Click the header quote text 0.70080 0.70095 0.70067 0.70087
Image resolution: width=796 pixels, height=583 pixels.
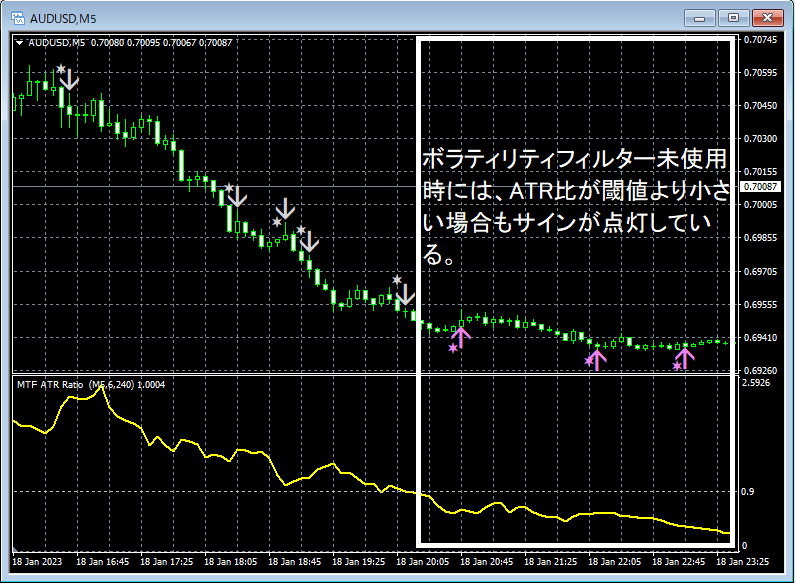(161, 43)
